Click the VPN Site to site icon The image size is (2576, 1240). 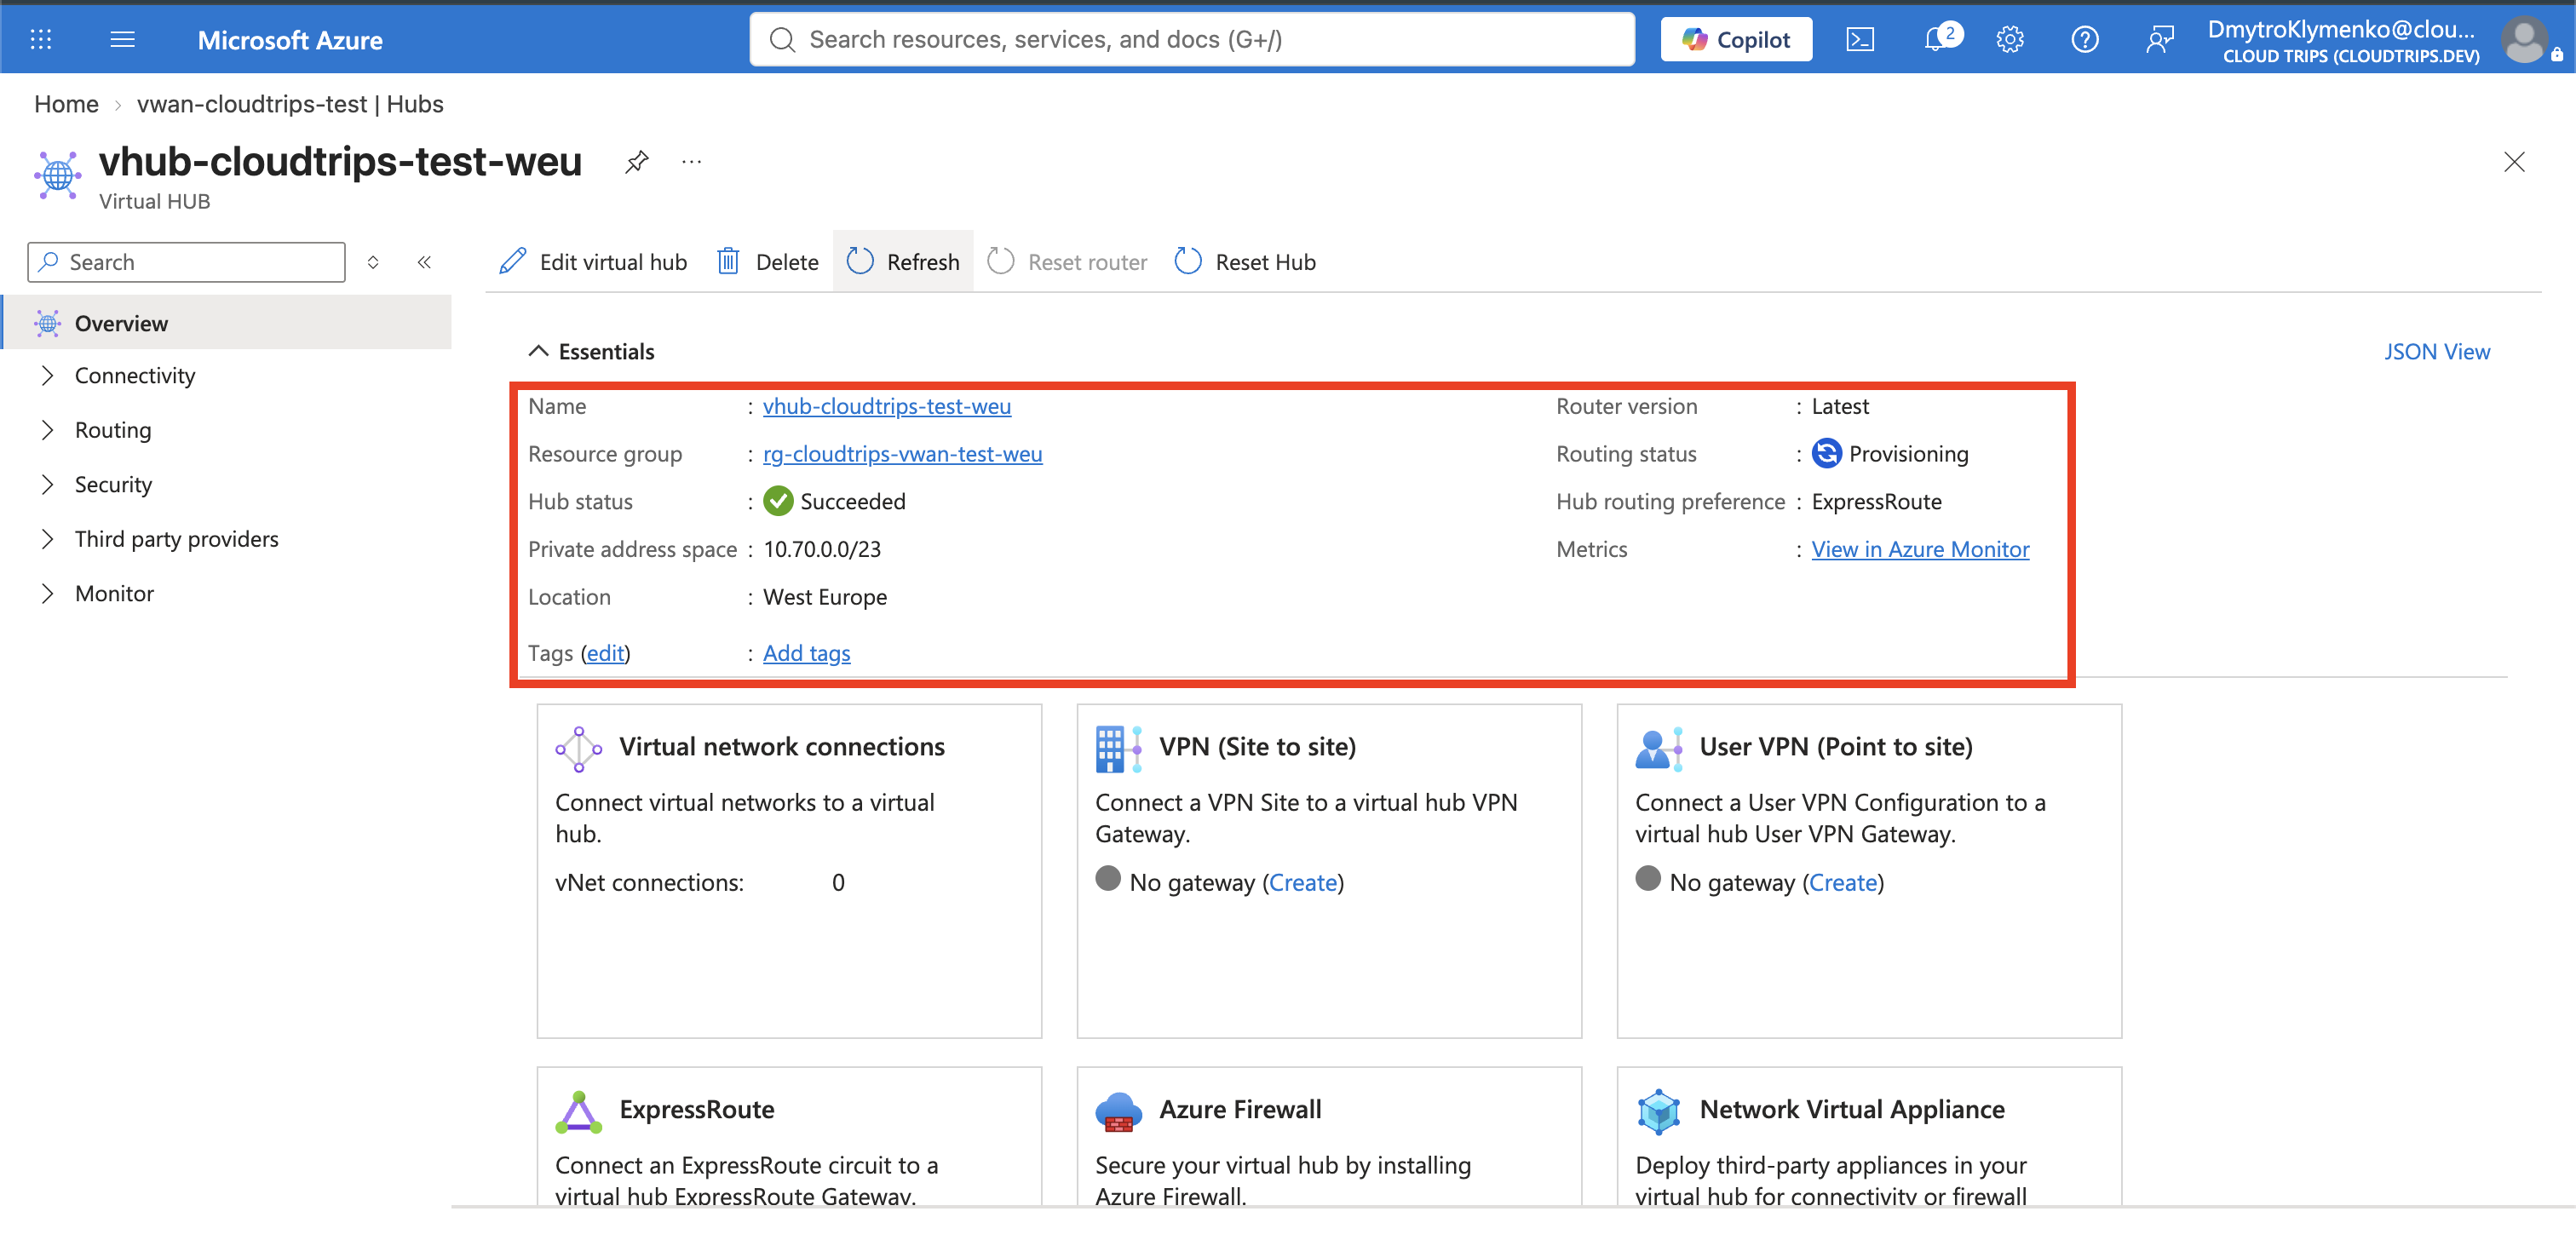(x=1118, y=749)
